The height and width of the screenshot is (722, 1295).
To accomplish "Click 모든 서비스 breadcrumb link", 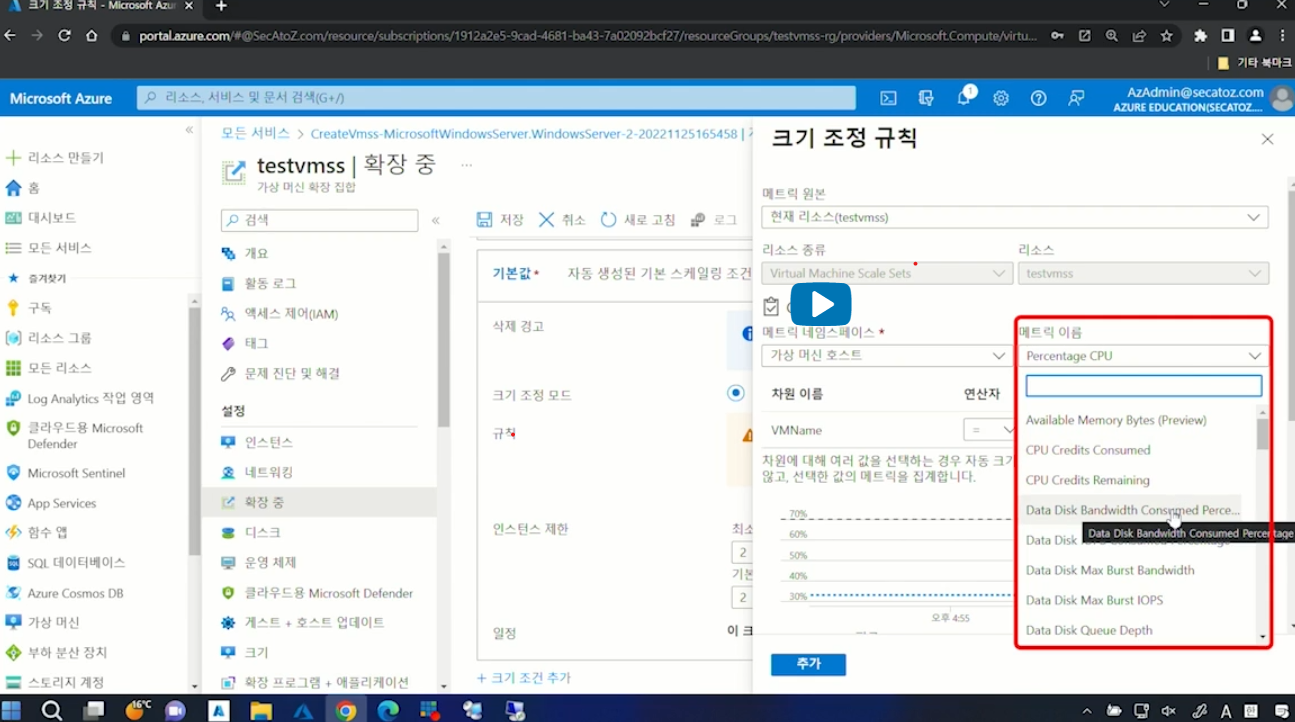I will 255,133.
